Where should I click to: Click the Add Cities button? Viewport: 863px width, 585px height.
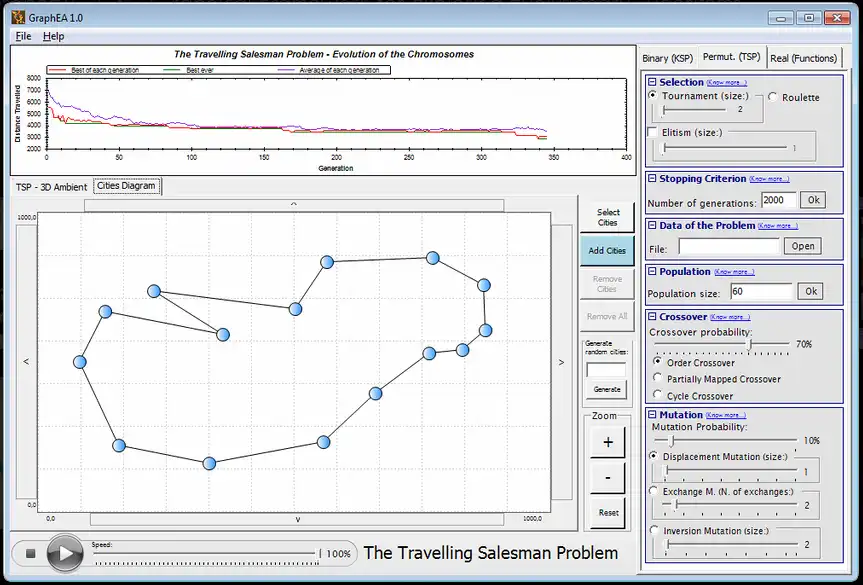pyautogui.click(x=607, y=250)
